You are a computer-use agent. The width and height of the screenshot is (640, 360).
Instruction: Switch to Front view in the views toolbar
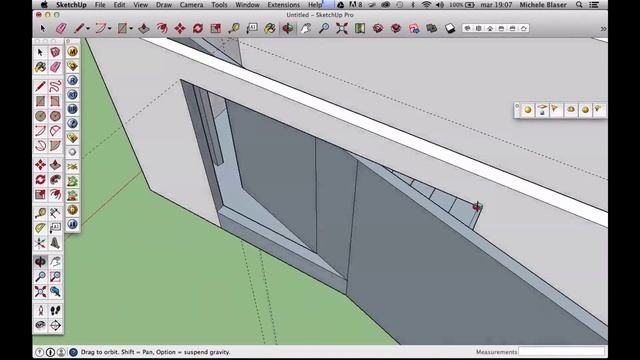click(490, 28)
